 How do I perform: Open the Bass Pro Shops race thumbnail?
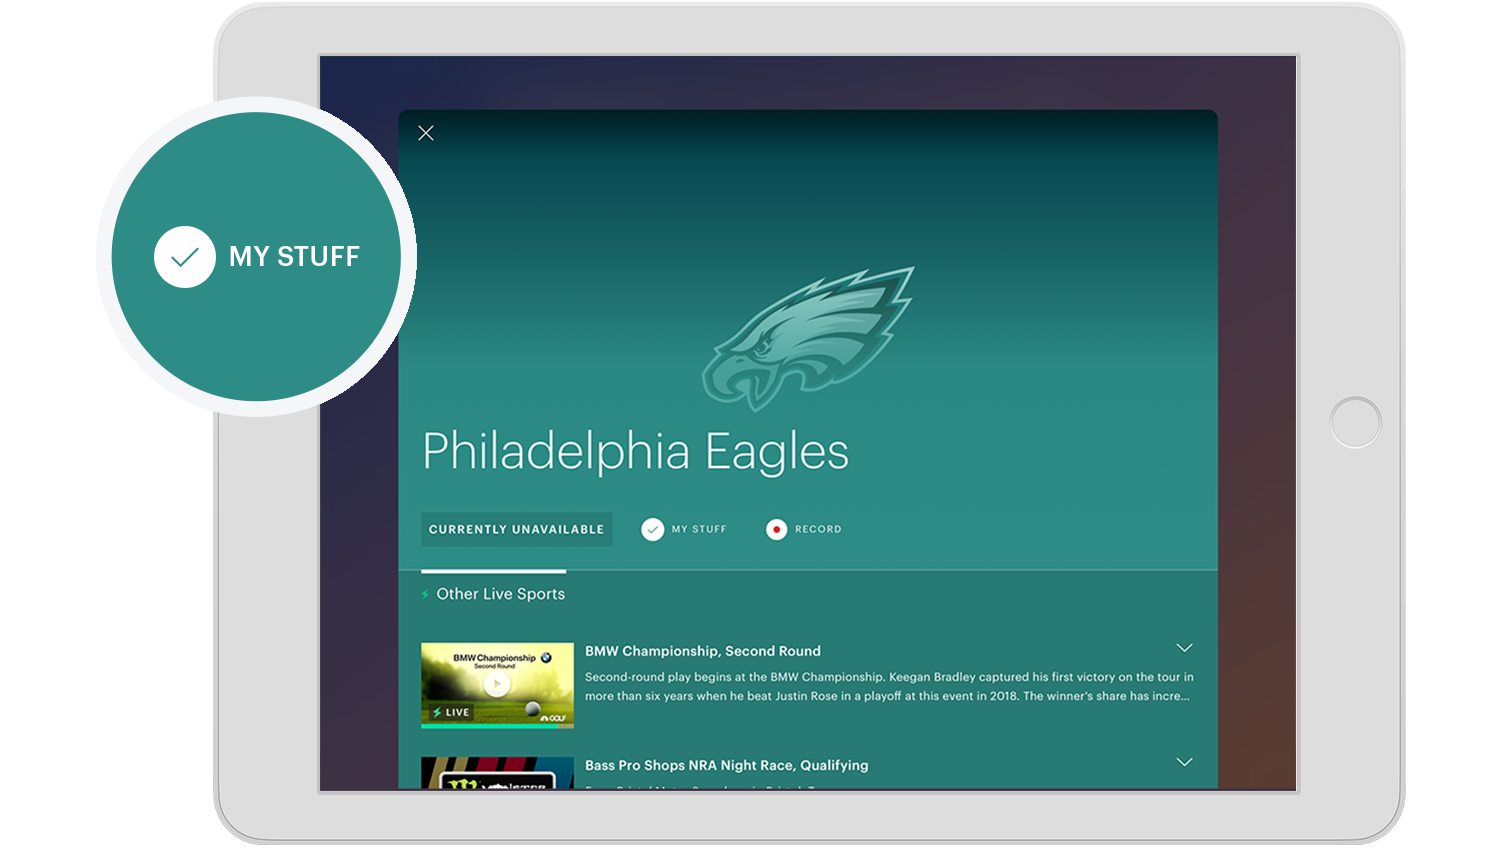click(497, 774)
